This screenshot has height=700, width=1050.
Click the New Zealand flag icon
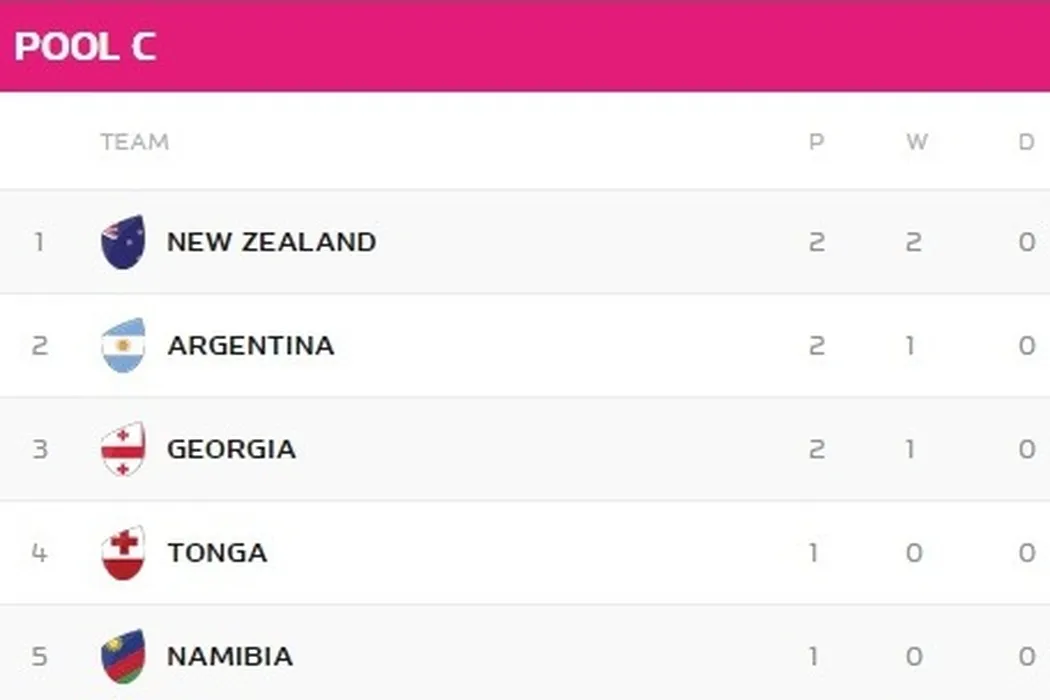coord(123,242)
